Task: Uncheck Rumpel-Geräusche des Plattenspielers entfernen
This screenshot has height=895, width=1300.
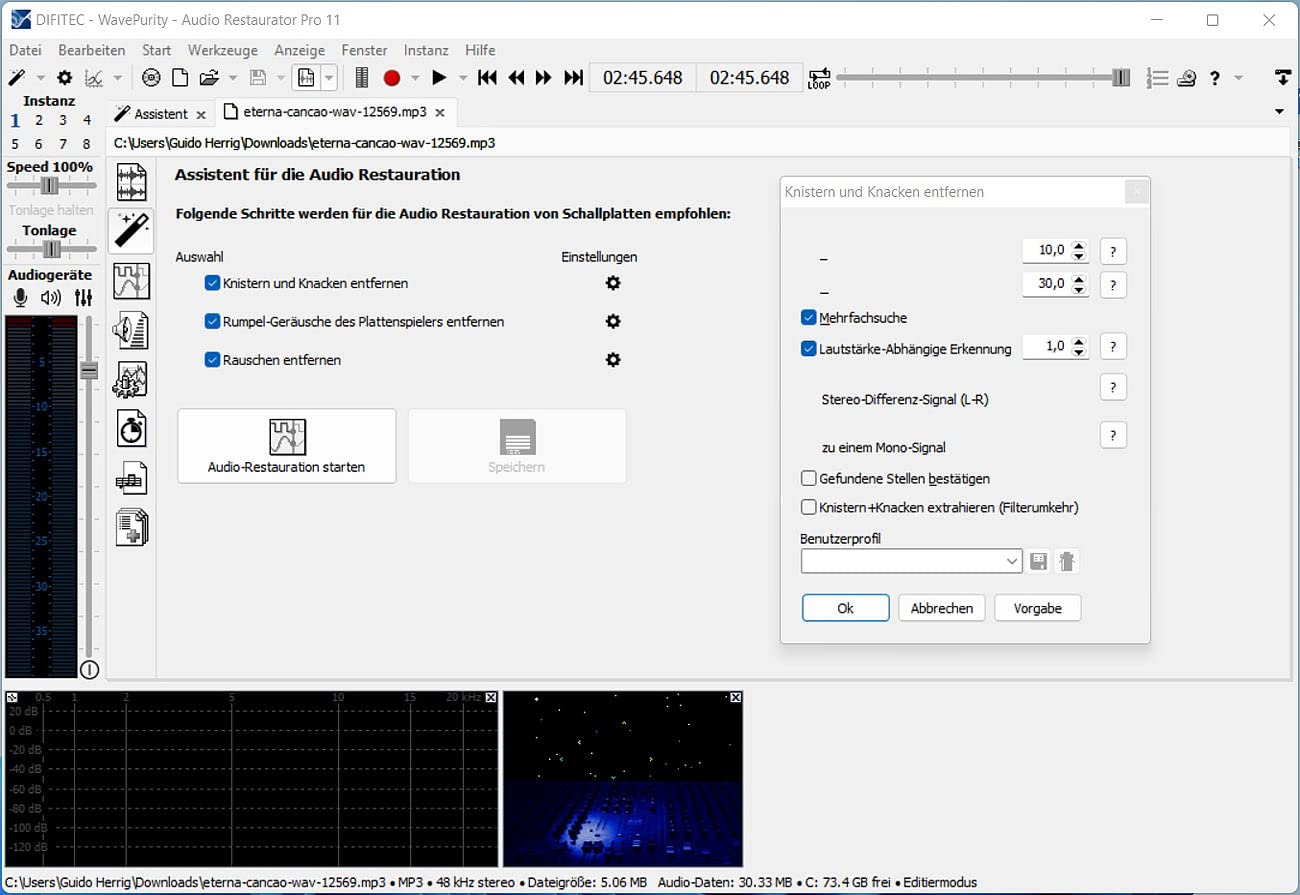Action: point(212,321)
